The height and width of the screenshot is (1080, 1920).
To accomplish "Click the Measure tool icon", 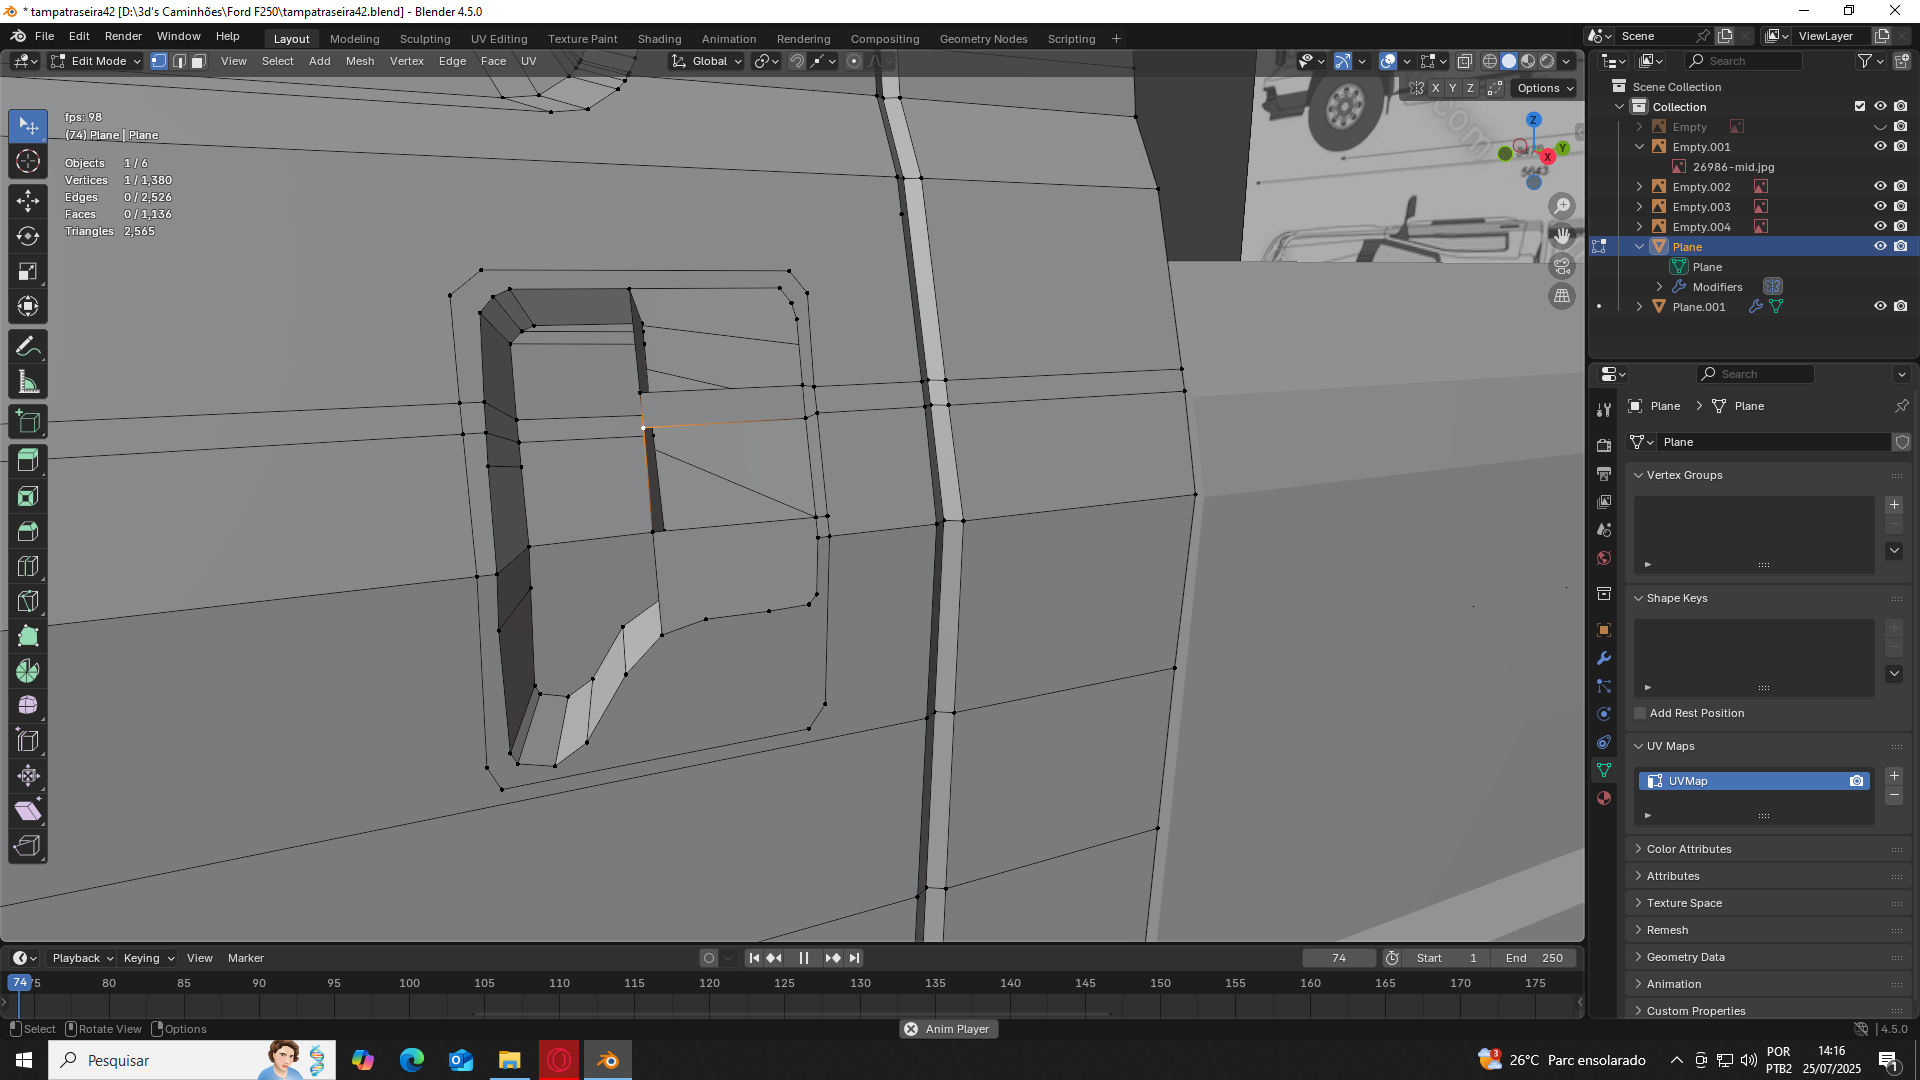I will point(28,382).
